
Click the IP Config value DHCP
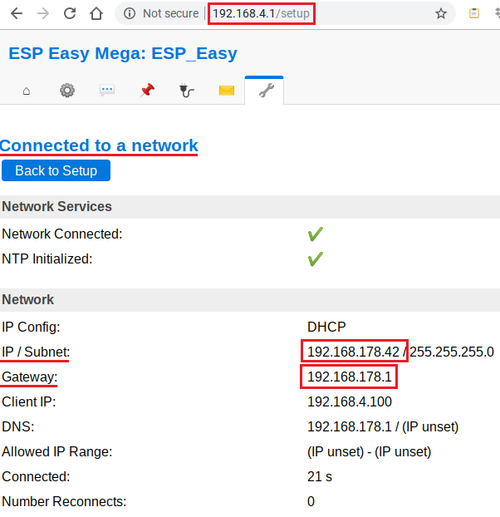[326, 327]
